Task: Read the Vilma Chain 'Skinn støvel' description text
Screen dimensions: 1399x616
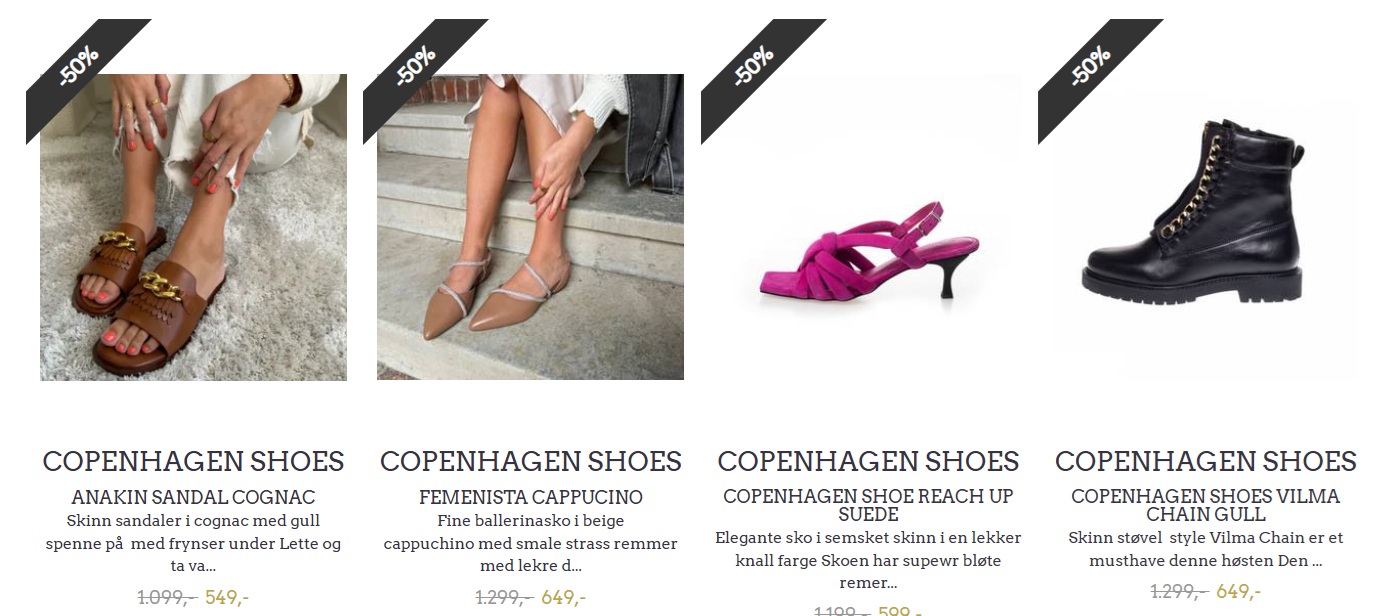Action: (1205, 549)
